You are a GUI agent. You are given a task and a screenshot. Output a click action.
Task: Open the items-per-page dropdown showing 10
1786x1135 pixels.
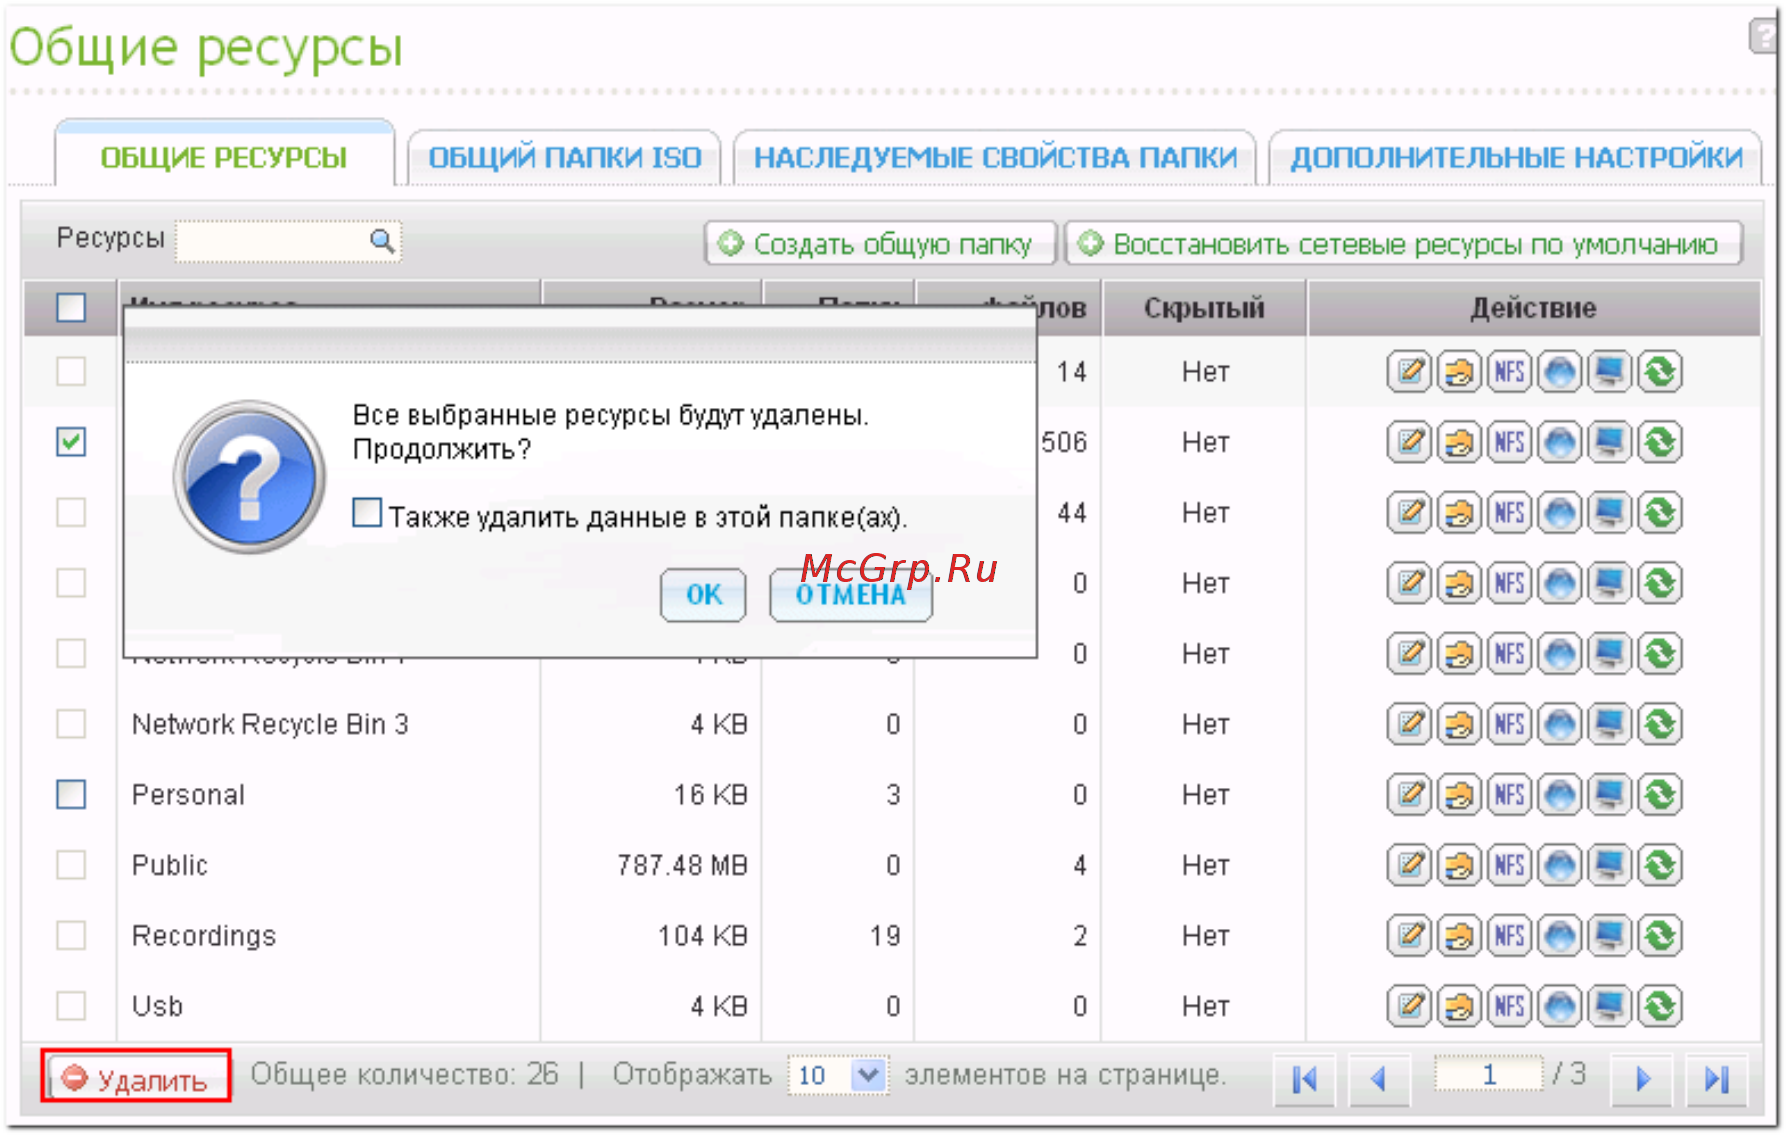pos(838,1076)
